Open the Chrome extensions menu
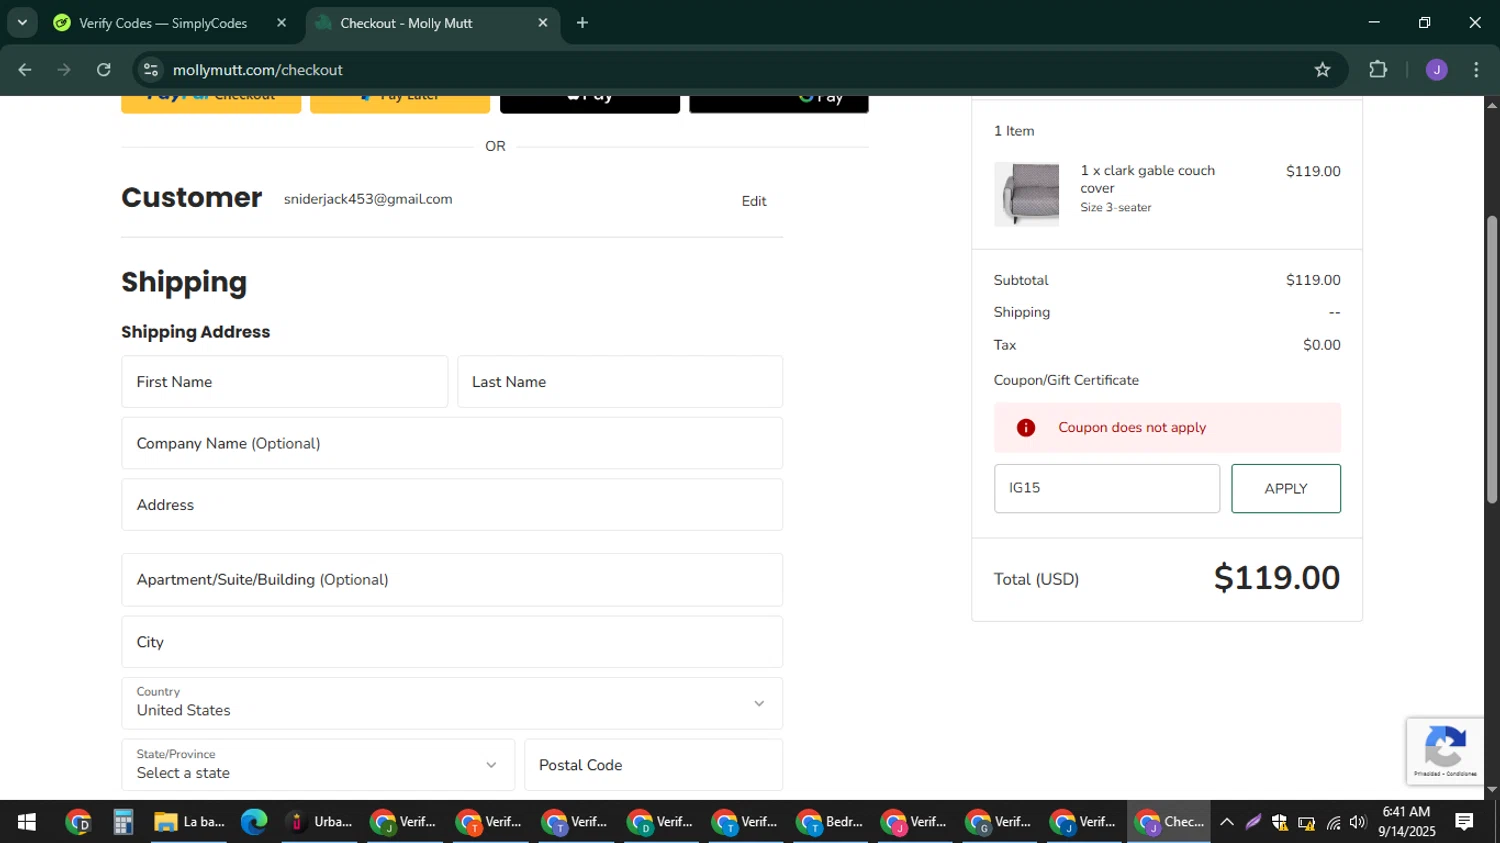The image size is (1500, 843). click(1378, 70)
